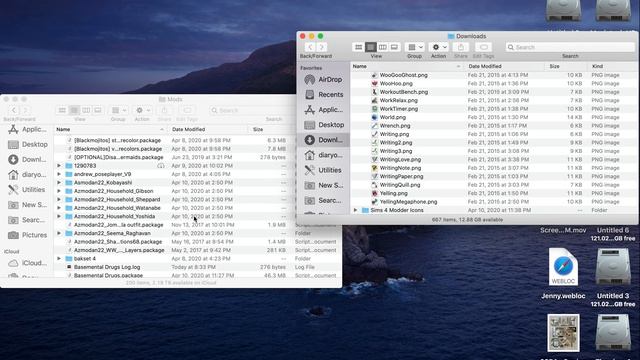Select WorkoutBench.png file
The image size is (640, 360).
(404, 92)
